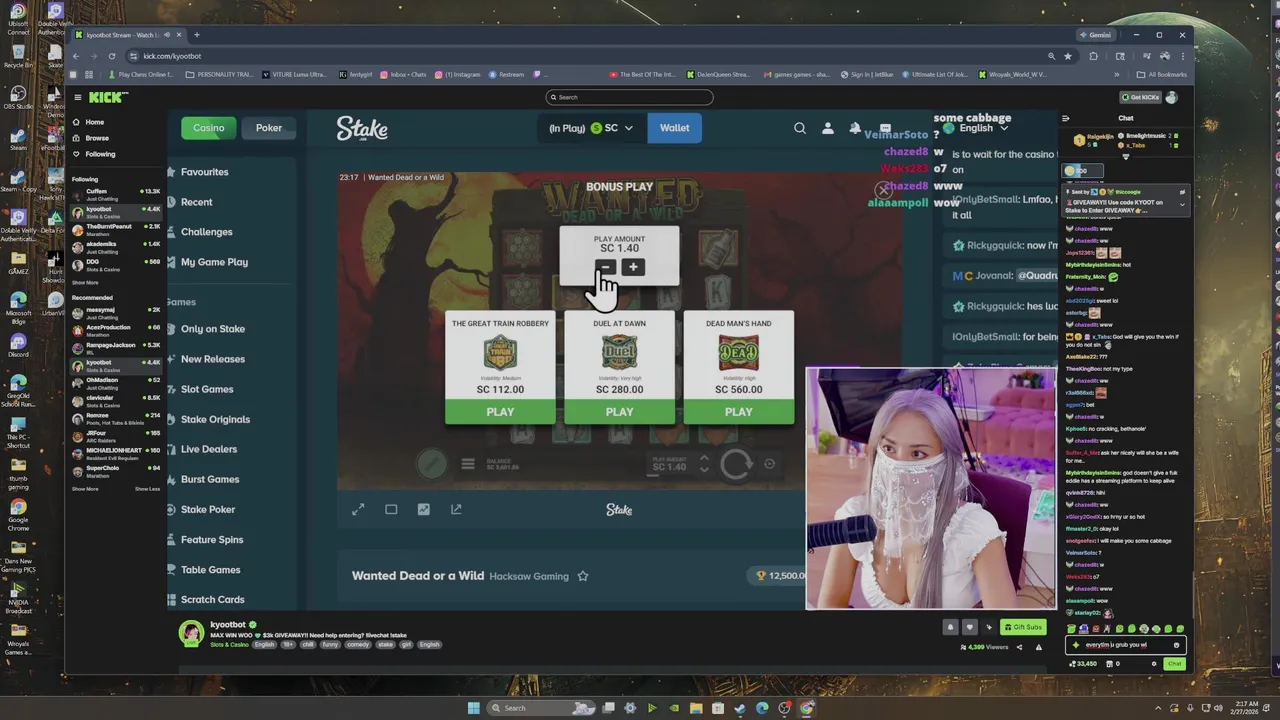Open the Stake user profile icon
Screen dimensions: 1280x720
[x=827, y=128]
